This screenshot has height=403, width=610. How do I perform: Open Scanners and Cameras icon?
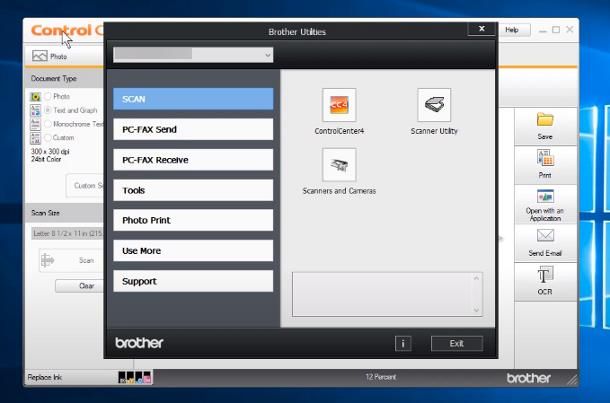(339, 165)
